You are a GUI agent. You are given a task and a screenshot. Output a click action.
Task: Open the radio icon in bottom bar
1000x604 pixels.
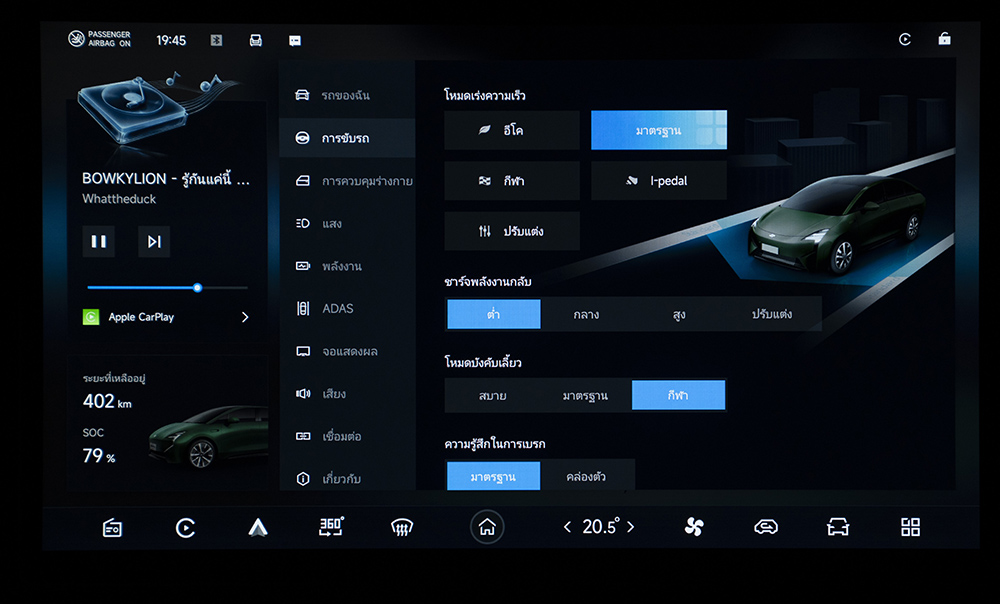pos(112,528)
